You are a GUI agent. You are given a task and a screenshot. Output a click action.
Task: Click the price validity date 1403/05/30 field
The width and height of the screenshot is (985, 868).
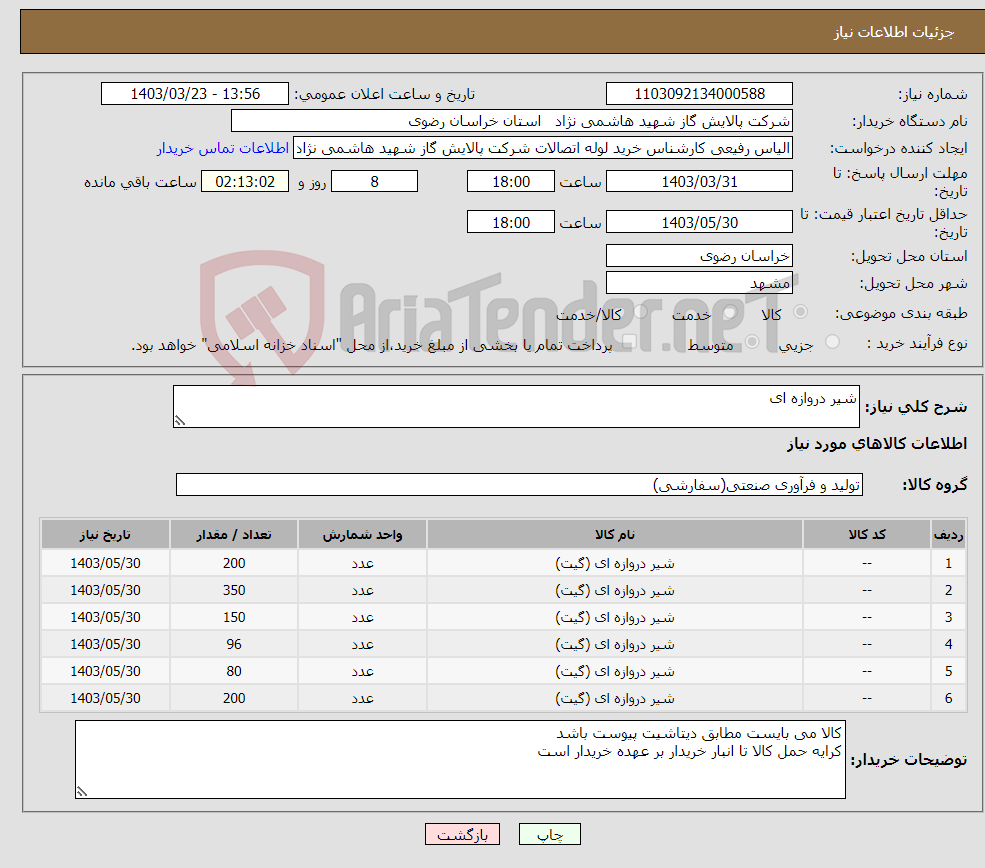(x=699, y=222)
